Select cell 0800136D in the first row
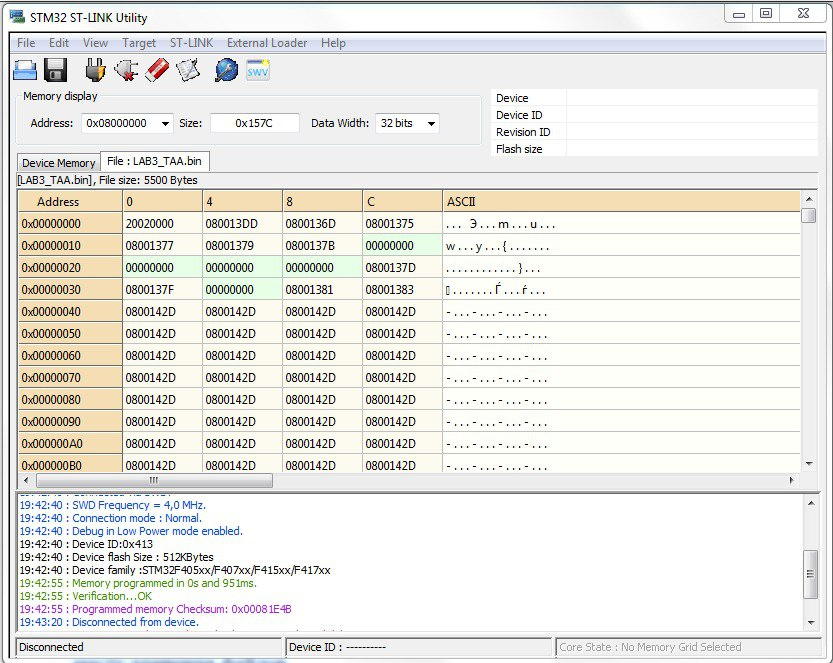This screenshot has height=663, width=833. 322,224
